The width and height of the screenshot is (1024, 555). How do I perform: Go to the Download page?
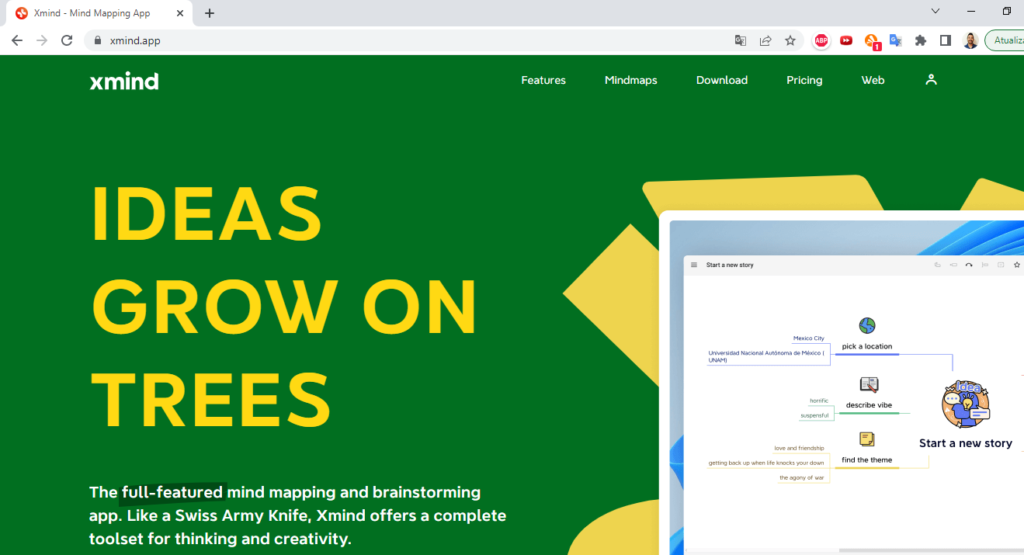[x=722, y=80]
